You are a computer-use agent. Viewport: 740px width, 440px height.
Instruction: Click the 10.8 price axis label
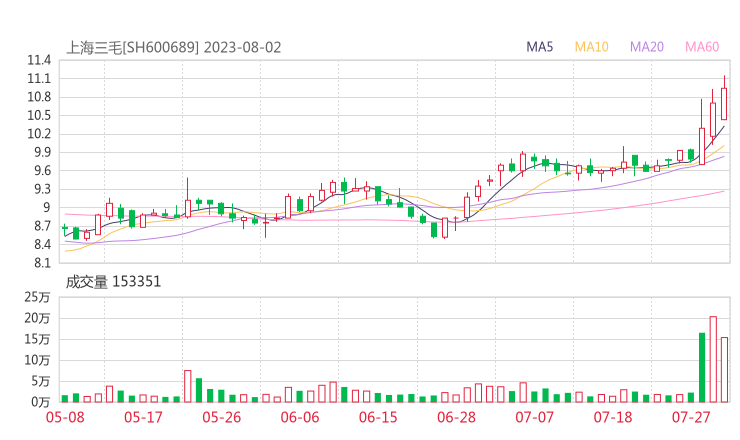pos(39,97)
